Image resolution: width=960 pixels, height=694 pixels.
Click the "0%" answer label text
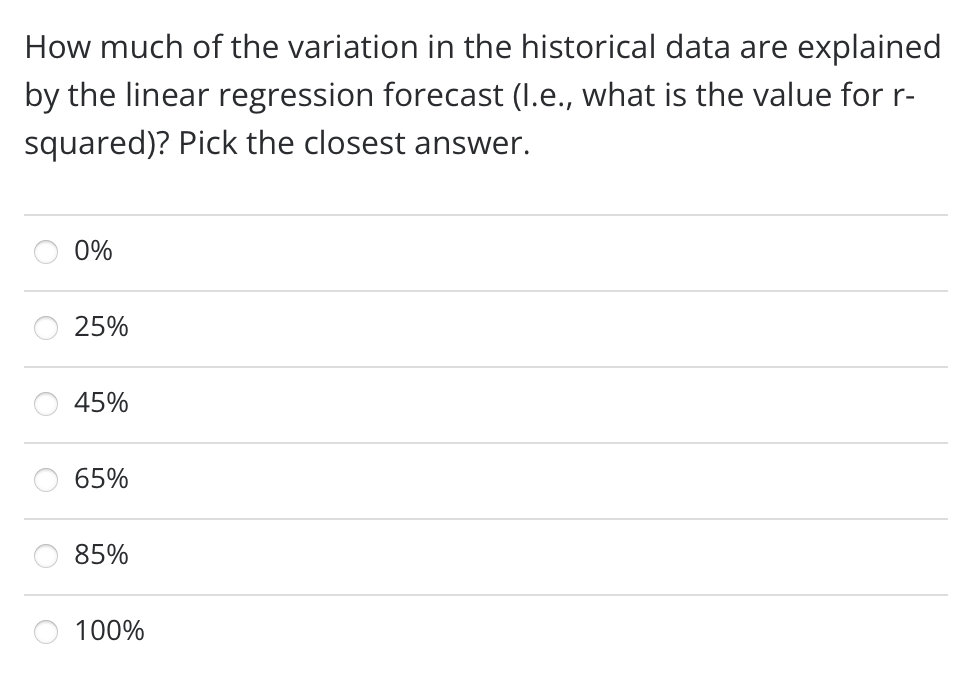point(94,252)
